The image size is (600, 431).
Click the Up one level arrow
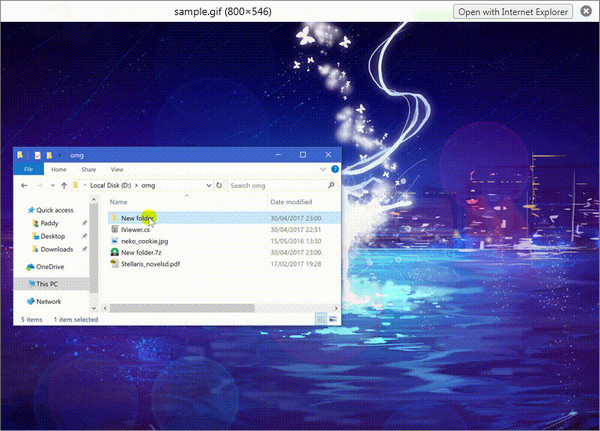[x=64, y=185]
